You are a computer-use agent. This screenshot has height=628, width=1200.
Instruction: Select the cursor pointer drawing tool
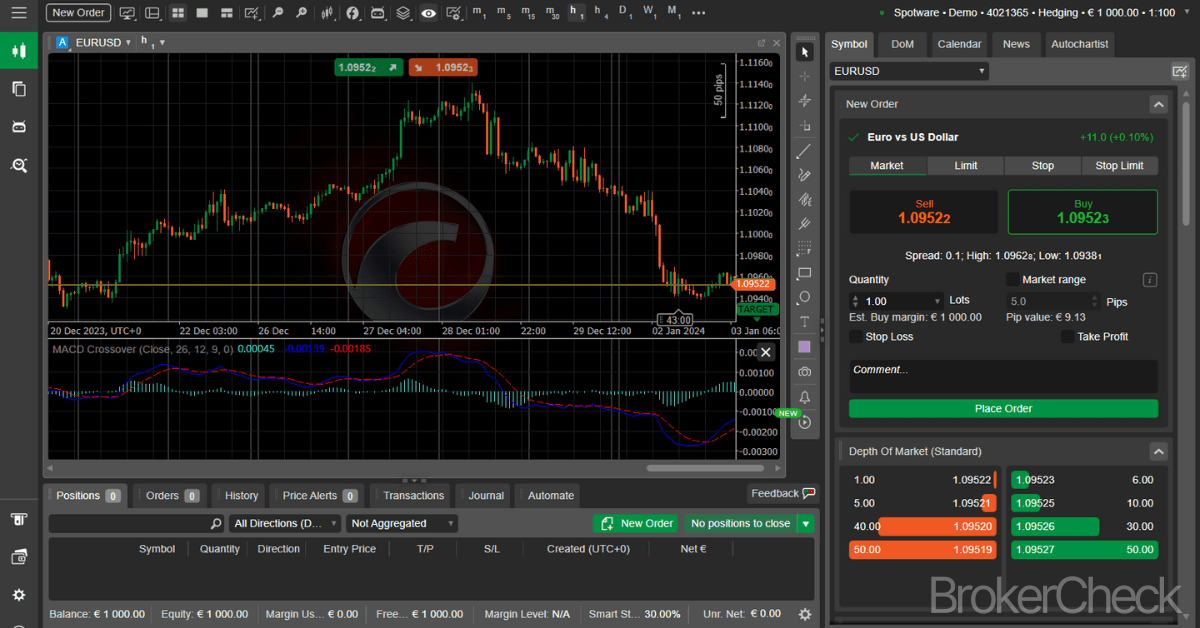(805, 52)
